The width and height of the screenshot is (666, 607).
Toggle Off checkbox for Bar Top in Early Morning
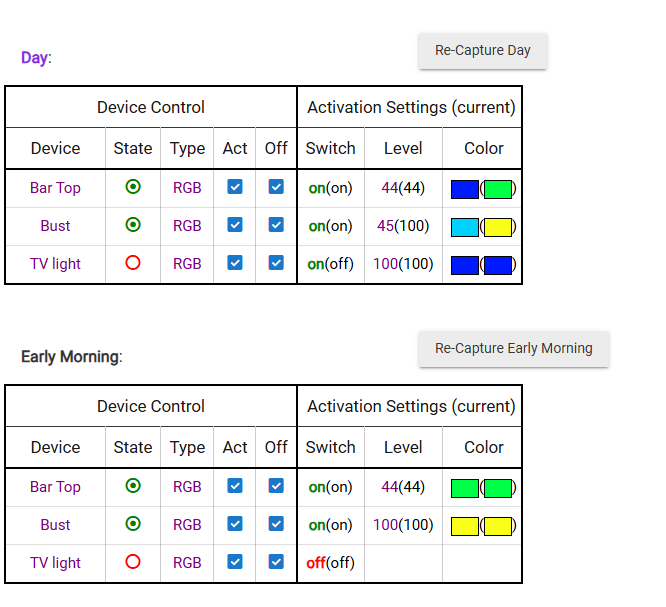(x=276, y=486)
